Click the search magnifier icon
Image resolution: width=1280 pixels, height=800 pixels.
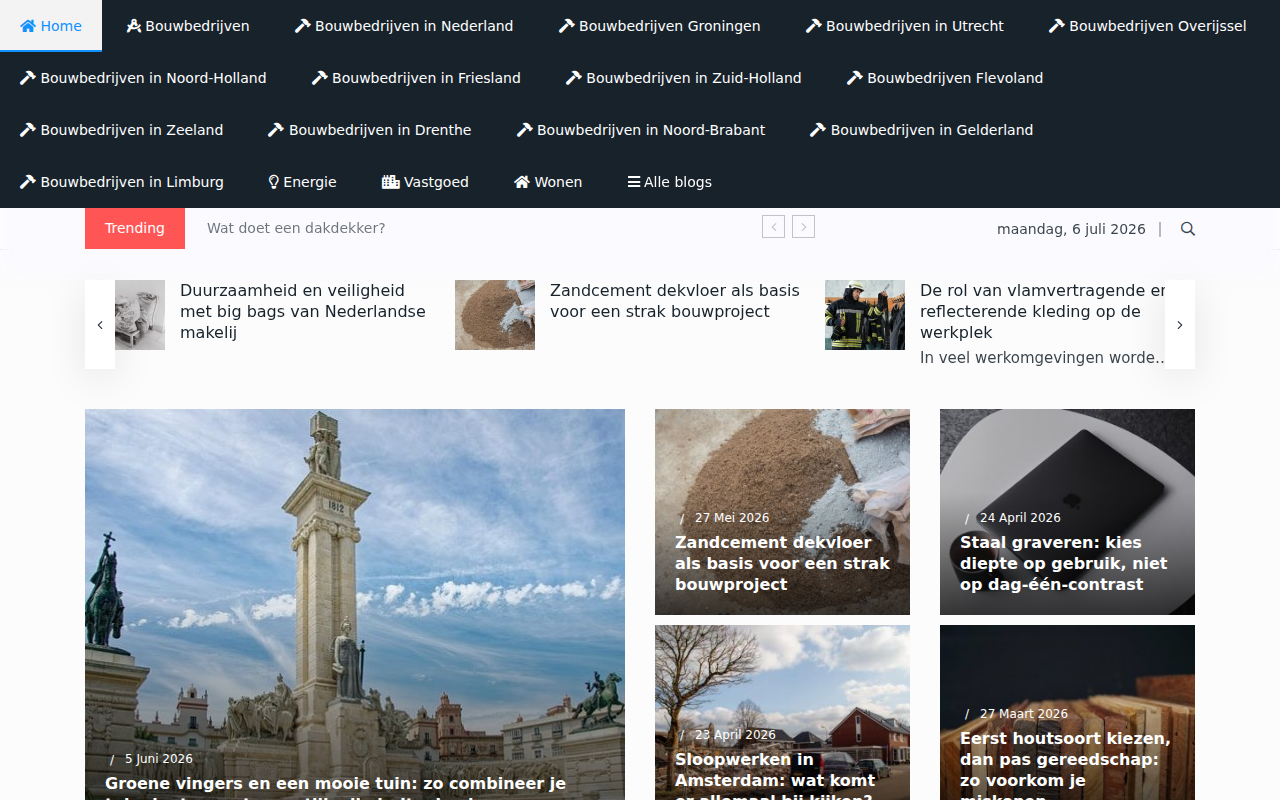pyautogui.click(x=1188, y=229)
